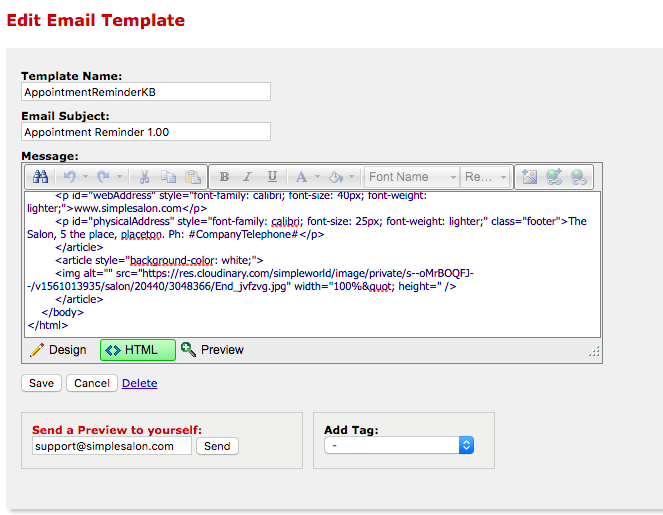Click the editor resize grip handle
The width and height of the screenshot is (663, 515).
pos(594,352)
